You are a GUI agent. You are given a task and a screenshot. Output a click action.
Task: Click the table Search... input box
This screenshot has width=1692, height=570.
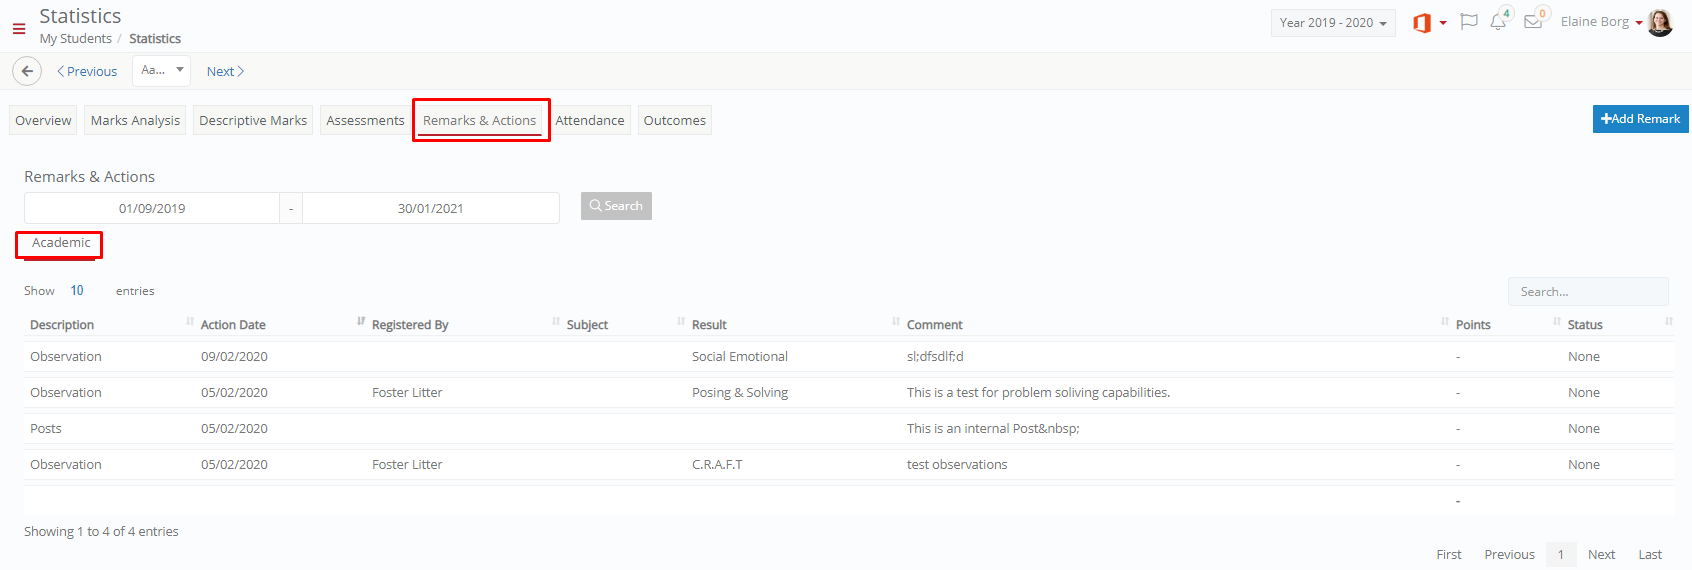point(1588,292)
